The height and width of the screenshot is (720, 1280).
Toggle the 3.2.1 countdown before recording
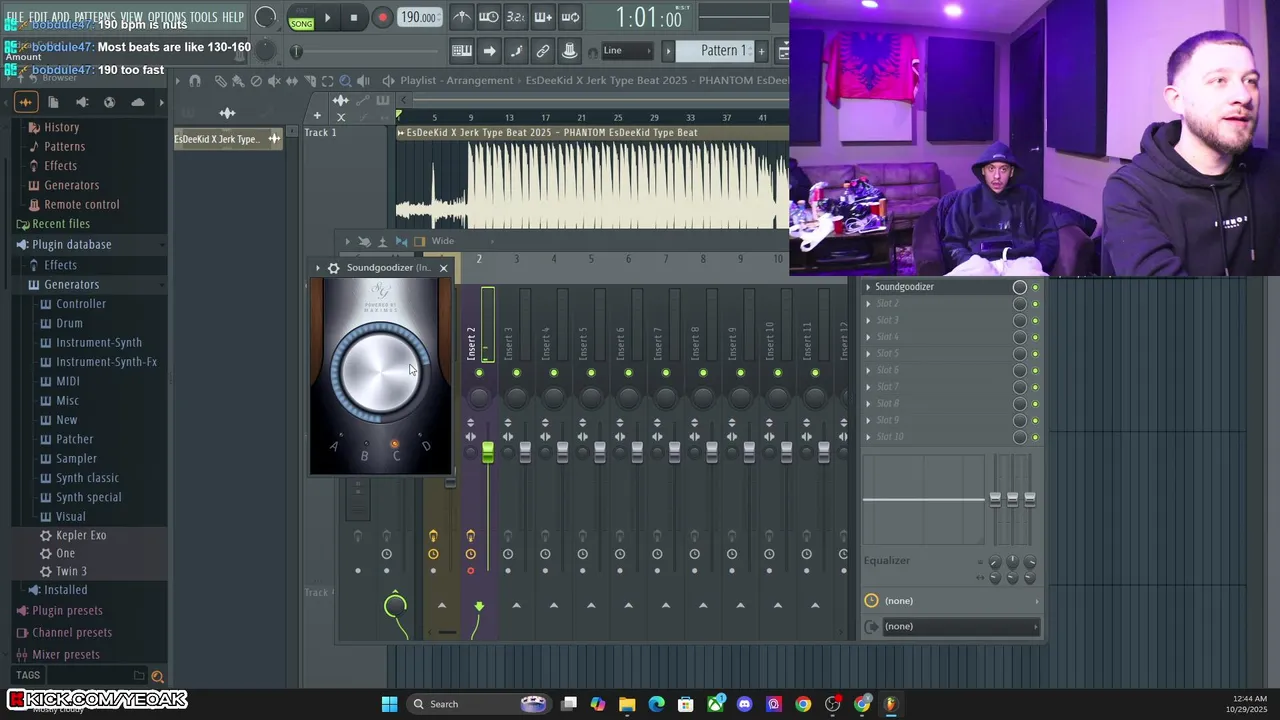tap(516, 17)
